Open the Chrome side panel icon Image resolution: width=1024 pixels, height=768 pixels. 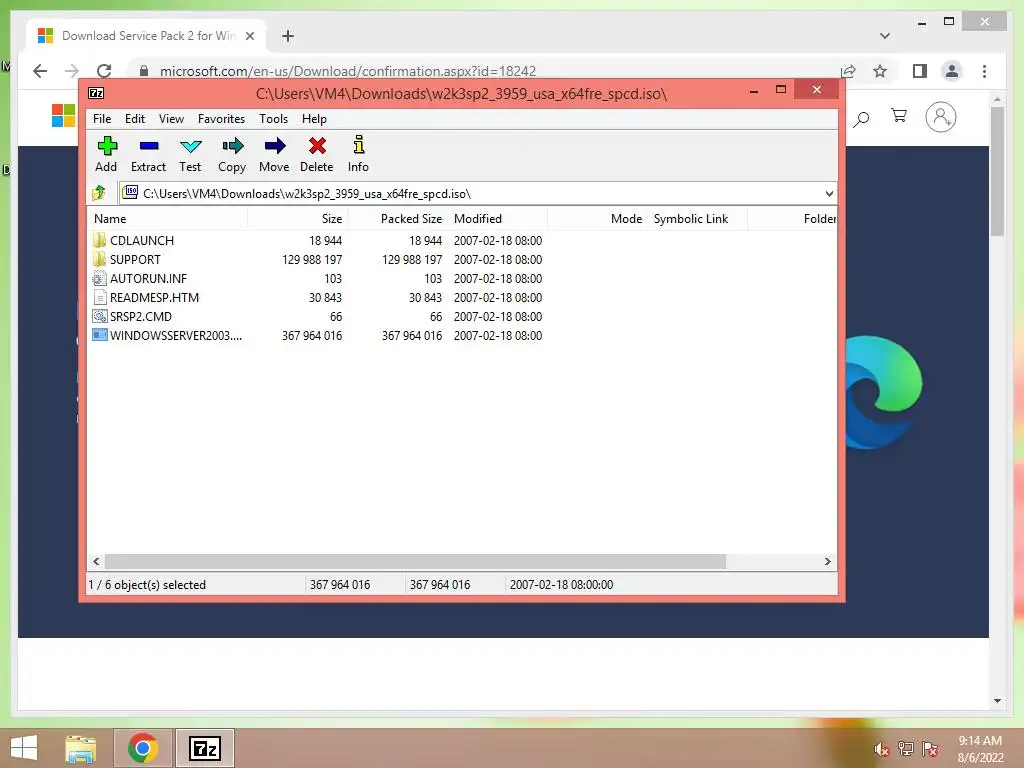[920, 71]
